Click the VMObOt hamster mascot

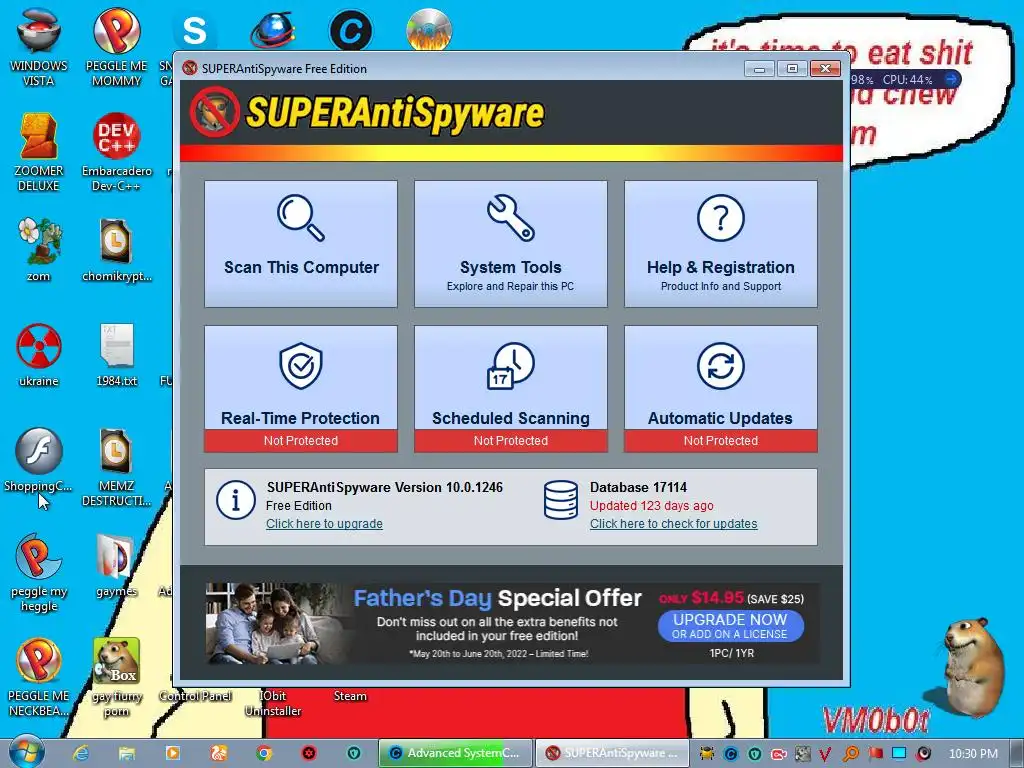972,667
